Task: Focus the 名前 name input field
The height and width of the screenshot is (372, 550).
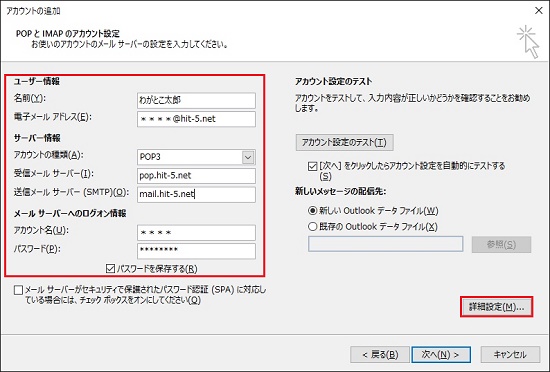Action: click(x=196, y=100)
